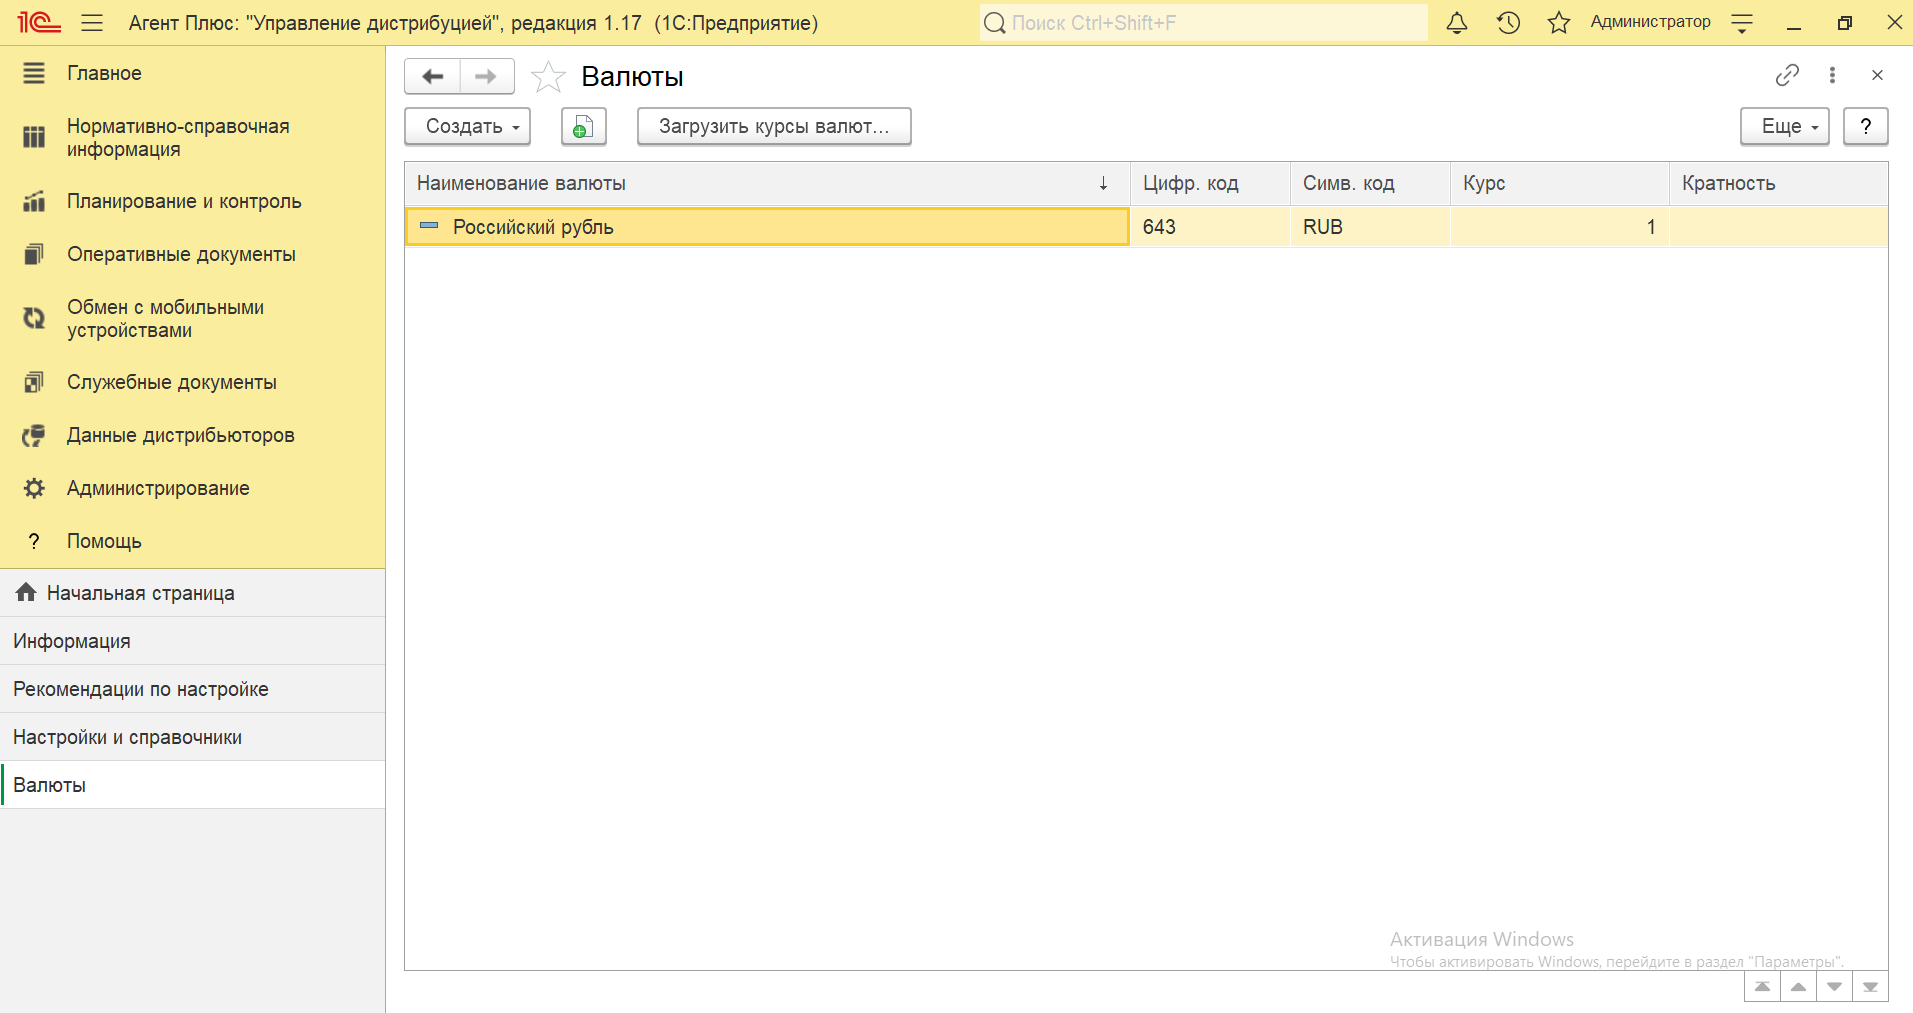Open the hamburger sections menu icon
Viewport: 1913px width, 1013px height.
92,23
